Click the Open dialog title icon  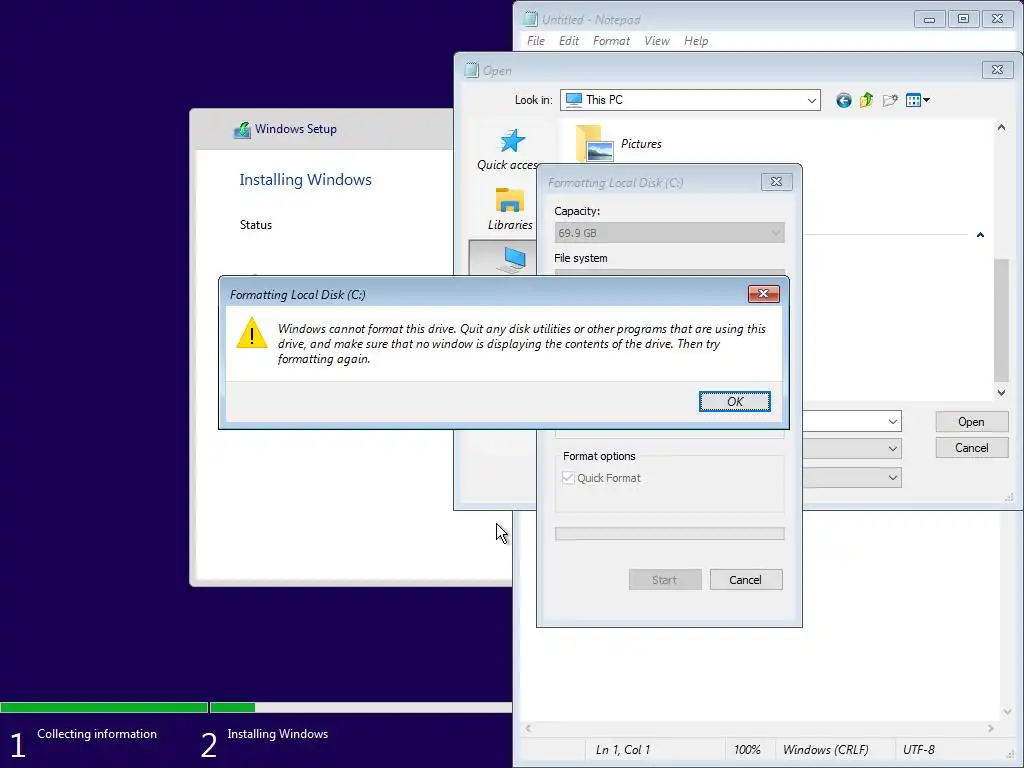pos(472,70)
